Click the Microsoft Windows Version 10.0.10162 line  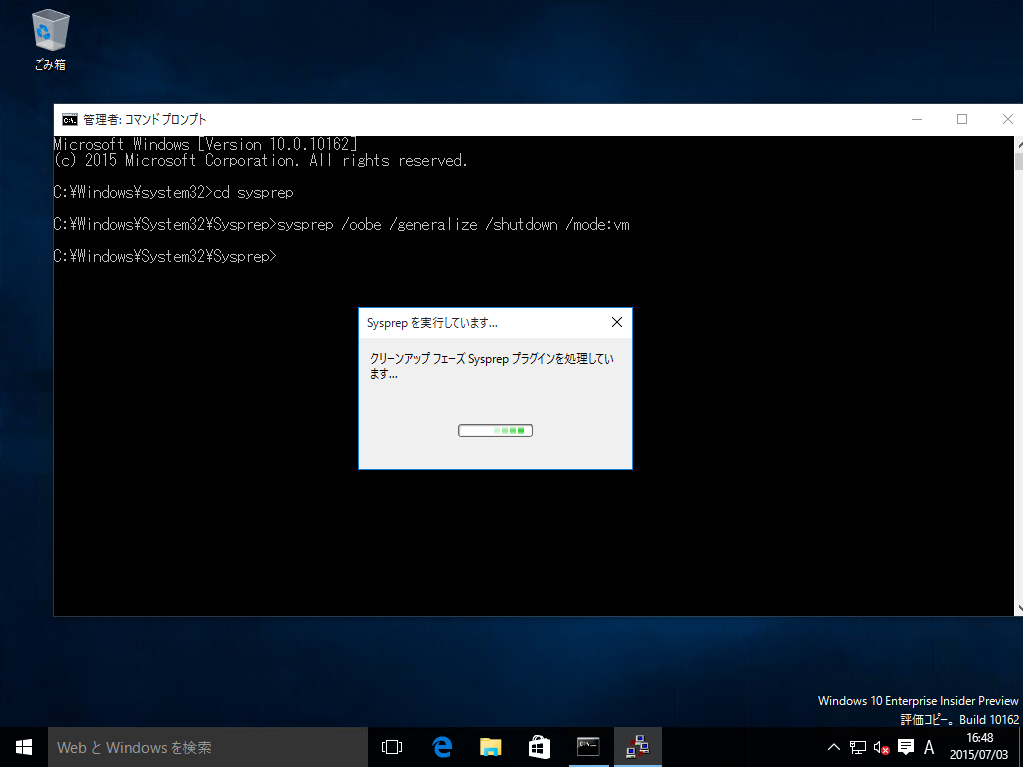coord(206,144)
